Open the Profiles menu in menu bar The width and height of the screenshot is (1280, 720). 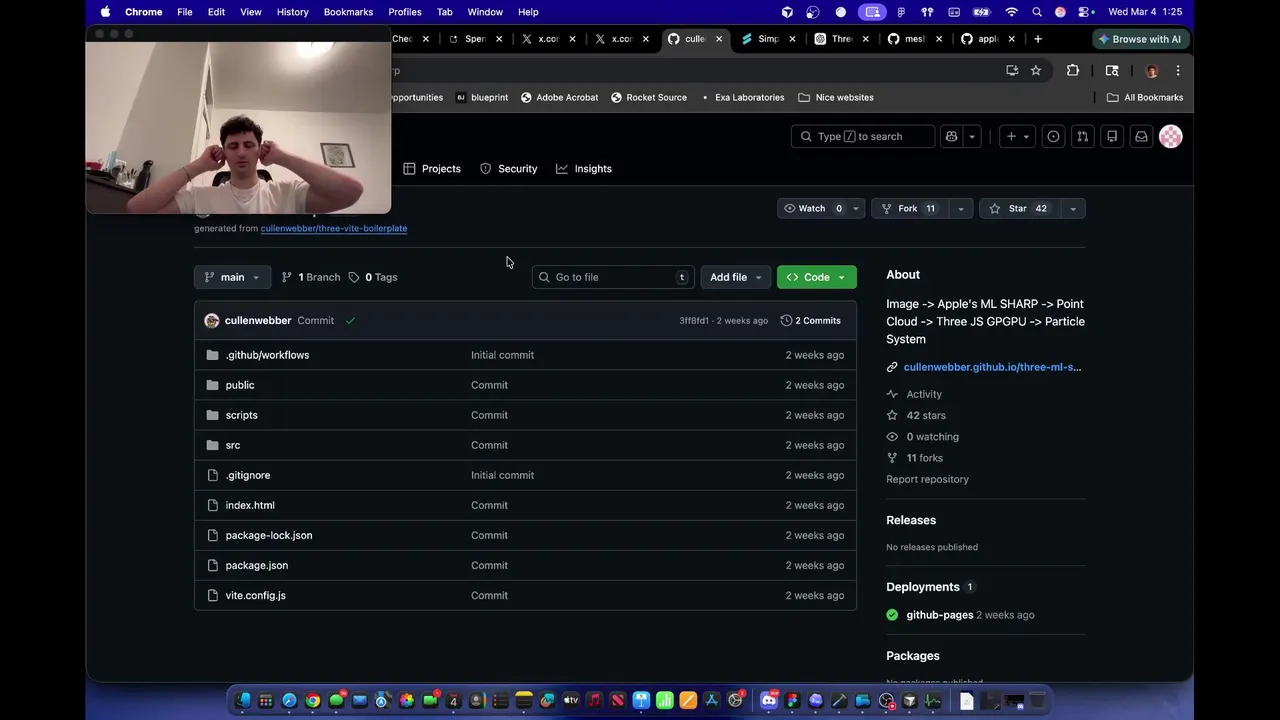click(x=404, y=12)
